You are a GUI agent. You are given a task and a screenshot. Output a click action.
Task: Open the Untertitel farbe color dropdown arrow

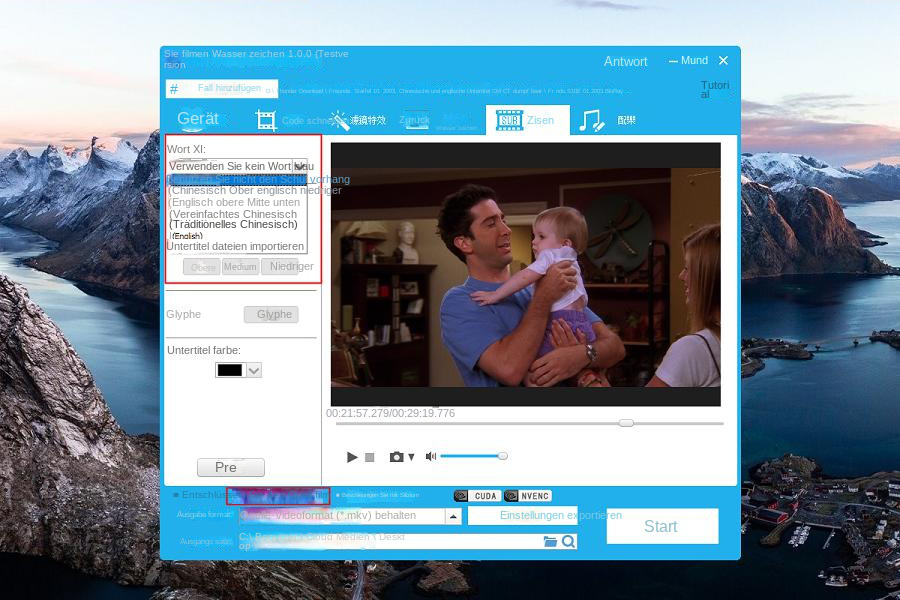point(254,370)
